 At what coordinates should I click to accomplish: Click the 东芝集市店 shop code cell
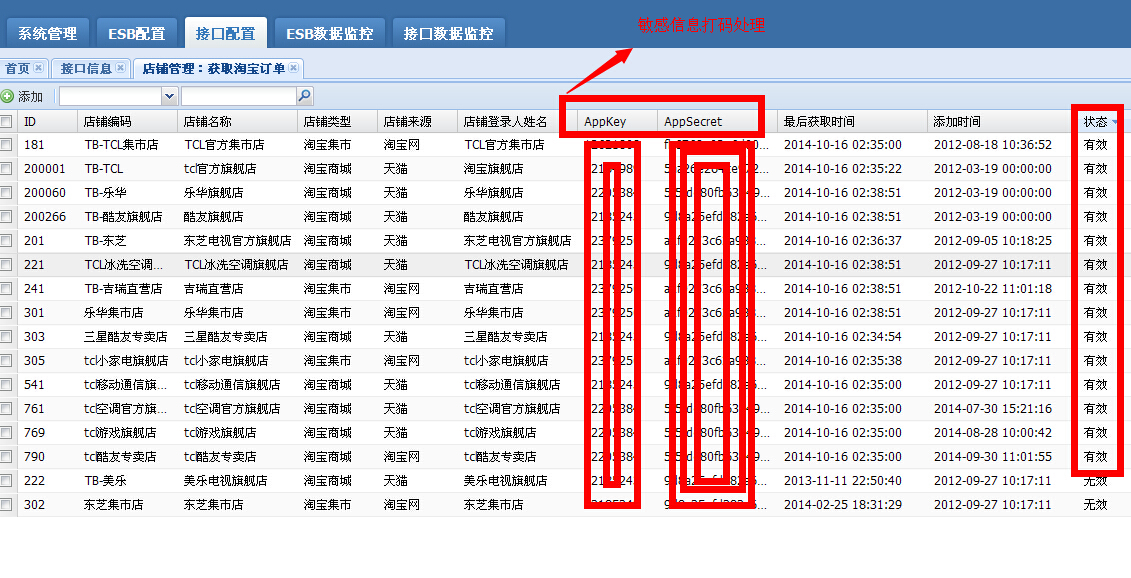click(x=113, y=504)
